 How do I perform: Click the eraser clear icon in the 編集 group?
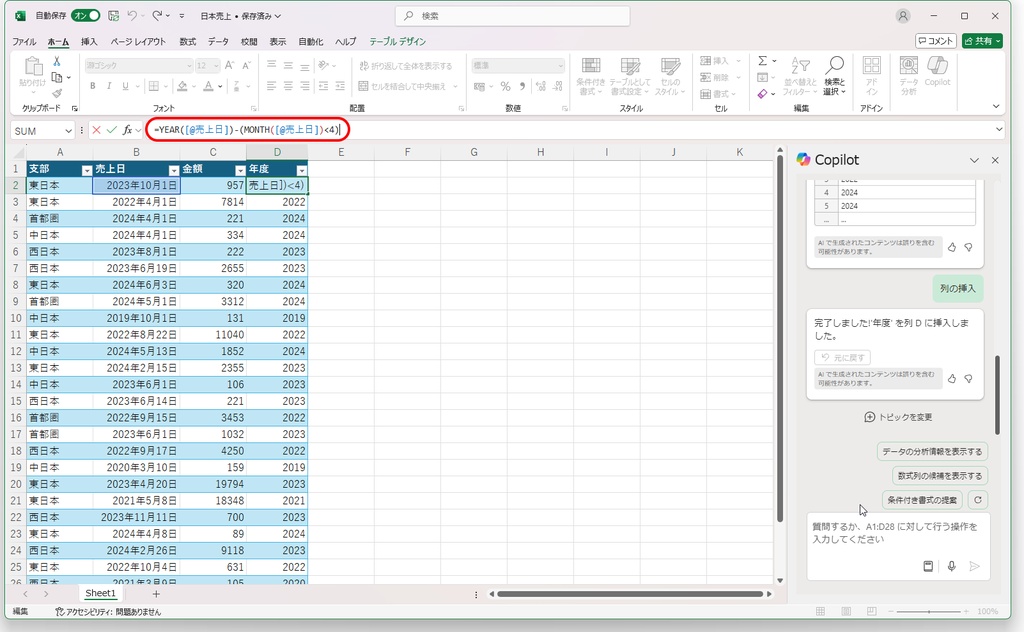pos(762,94)
